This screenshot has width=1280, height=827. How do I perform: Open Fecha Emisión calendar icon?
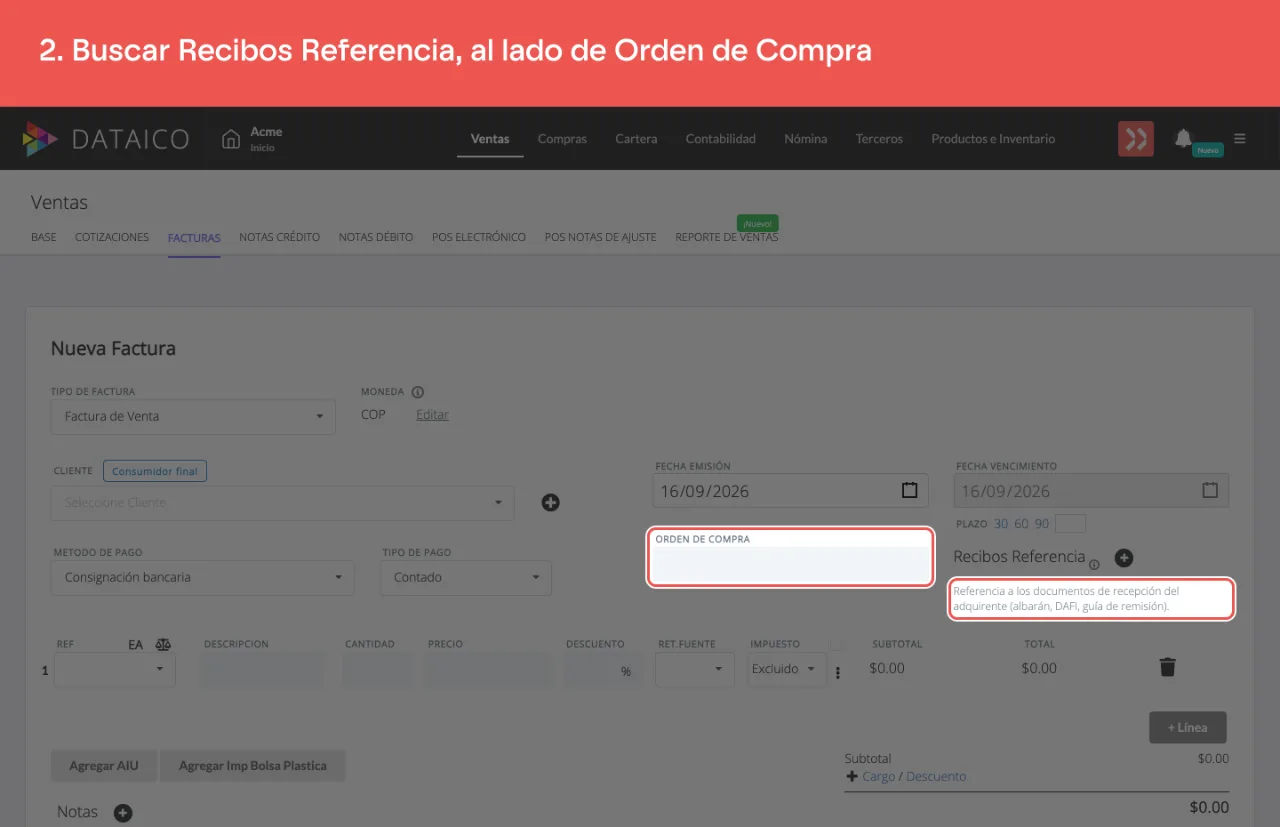point(910,490)
